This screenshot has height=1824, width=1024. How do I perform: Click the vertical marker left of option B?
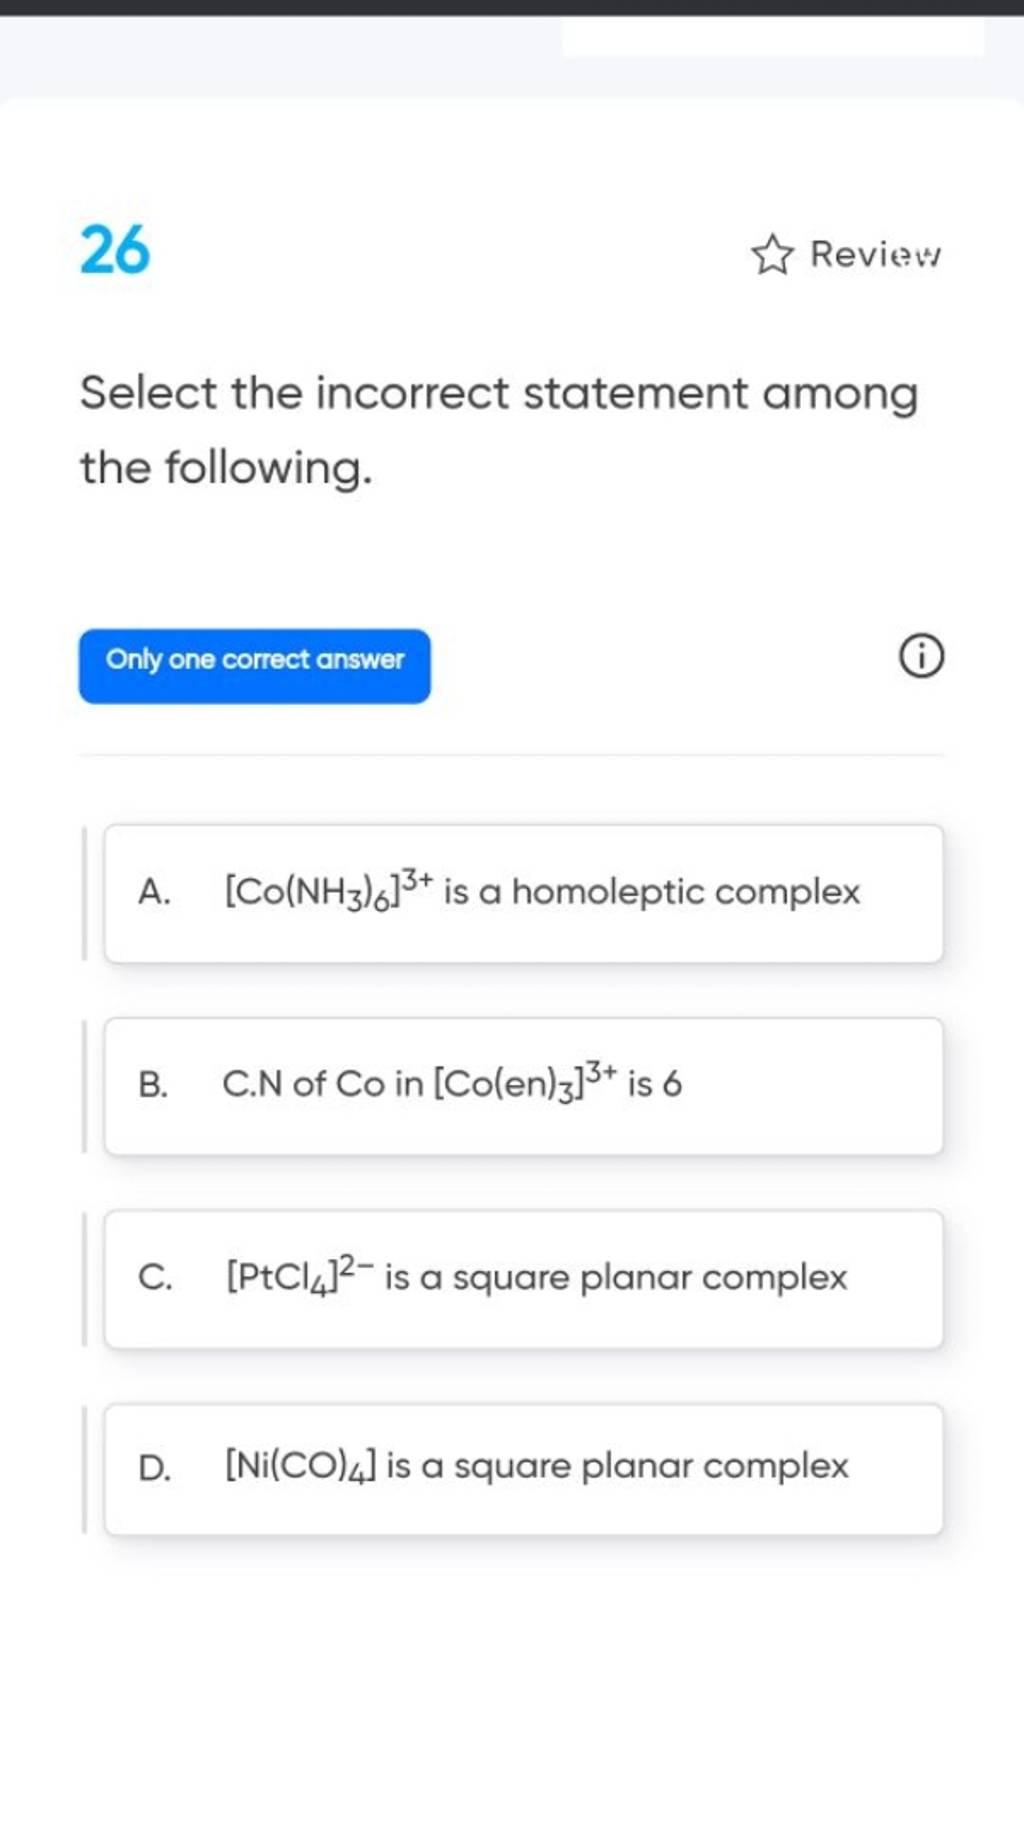[x=84, y=1087]
